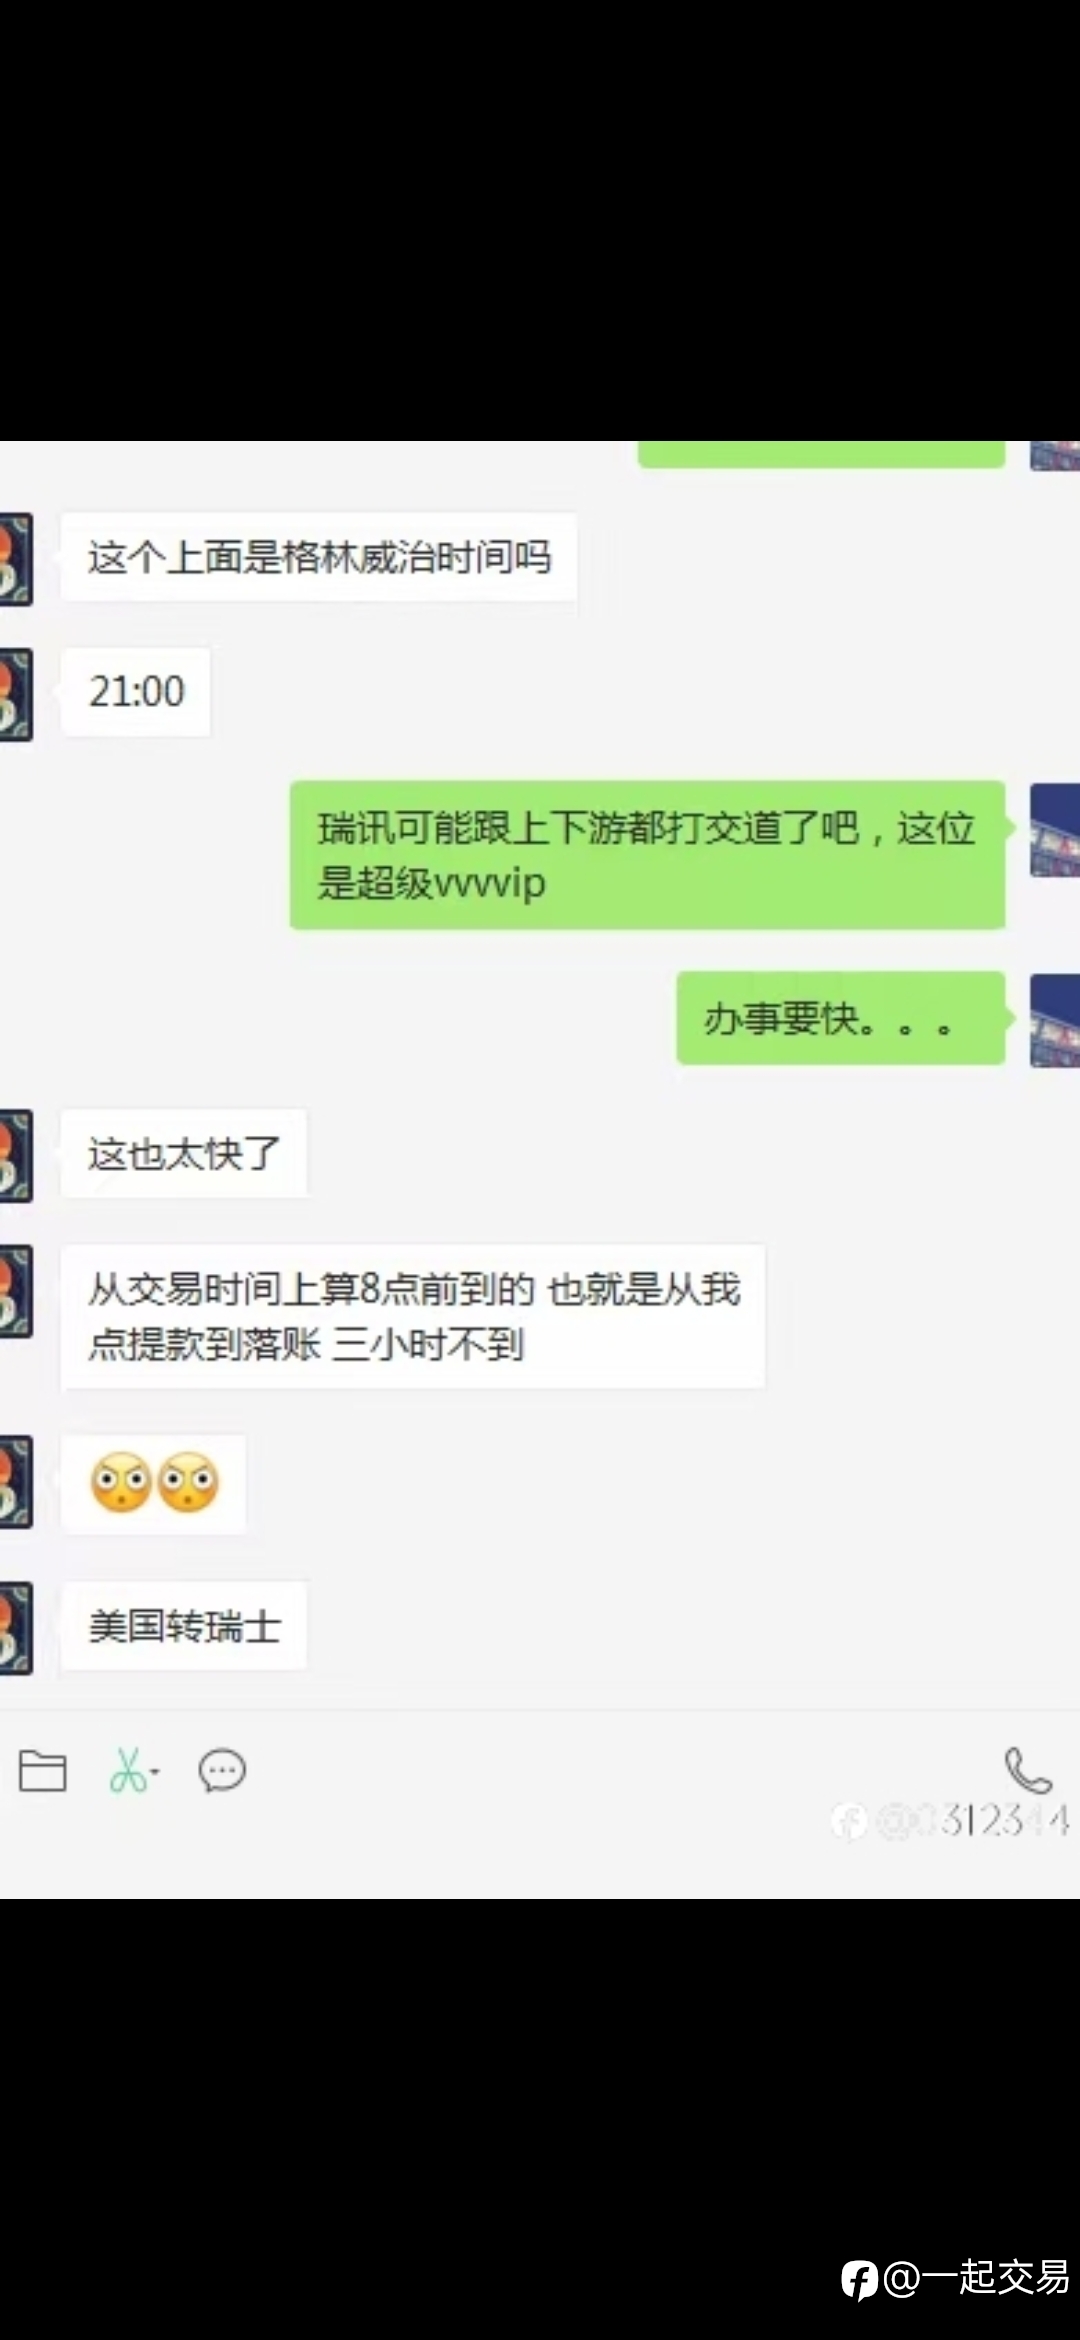Click the avatar next to 美国转瑞士

[16, 1628]
